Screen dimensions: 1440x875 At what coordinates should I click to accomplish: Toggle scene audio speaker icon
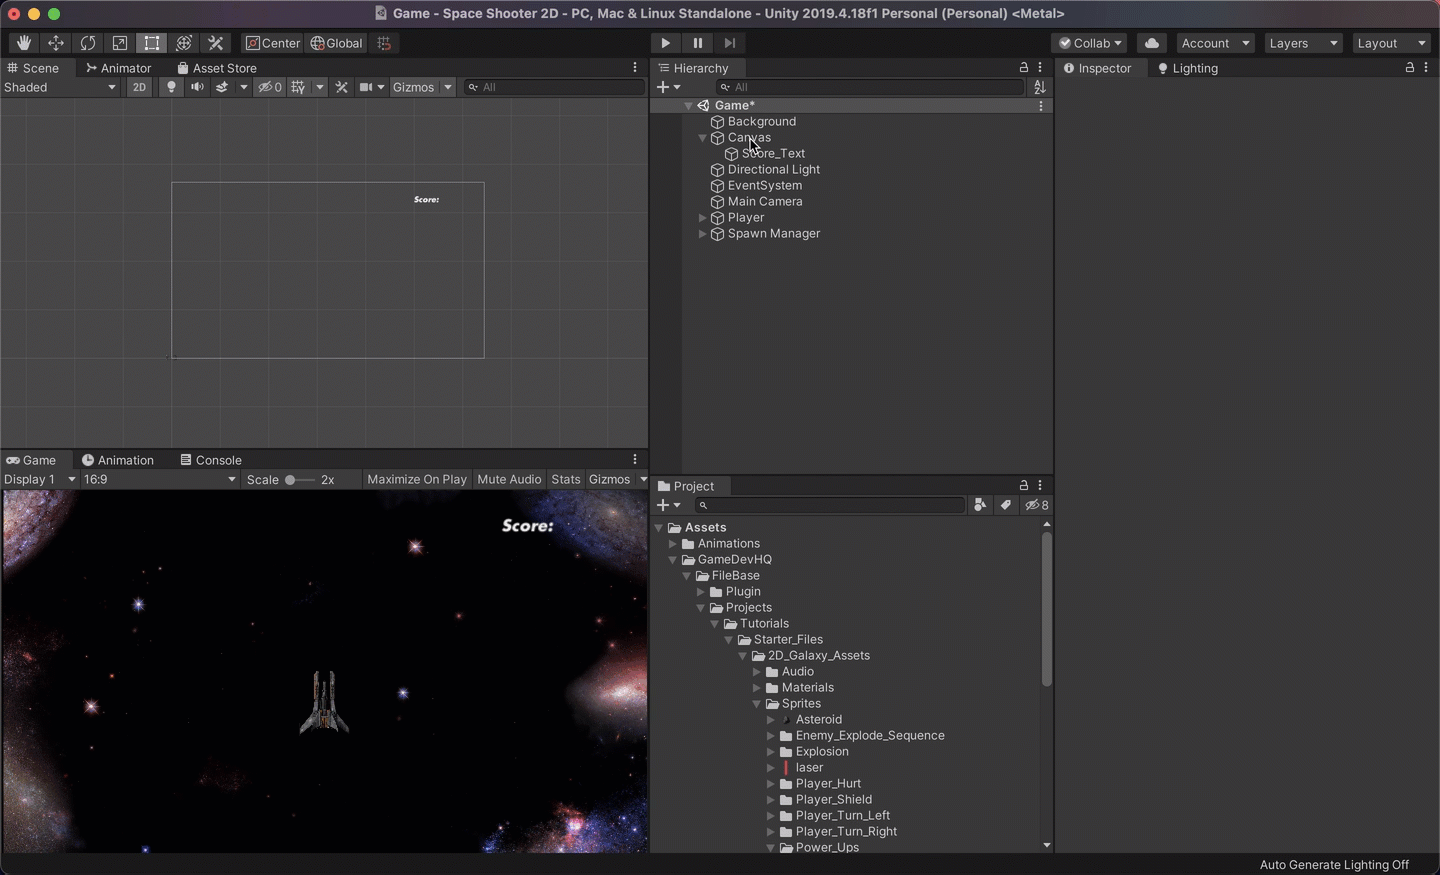(197, 87)
